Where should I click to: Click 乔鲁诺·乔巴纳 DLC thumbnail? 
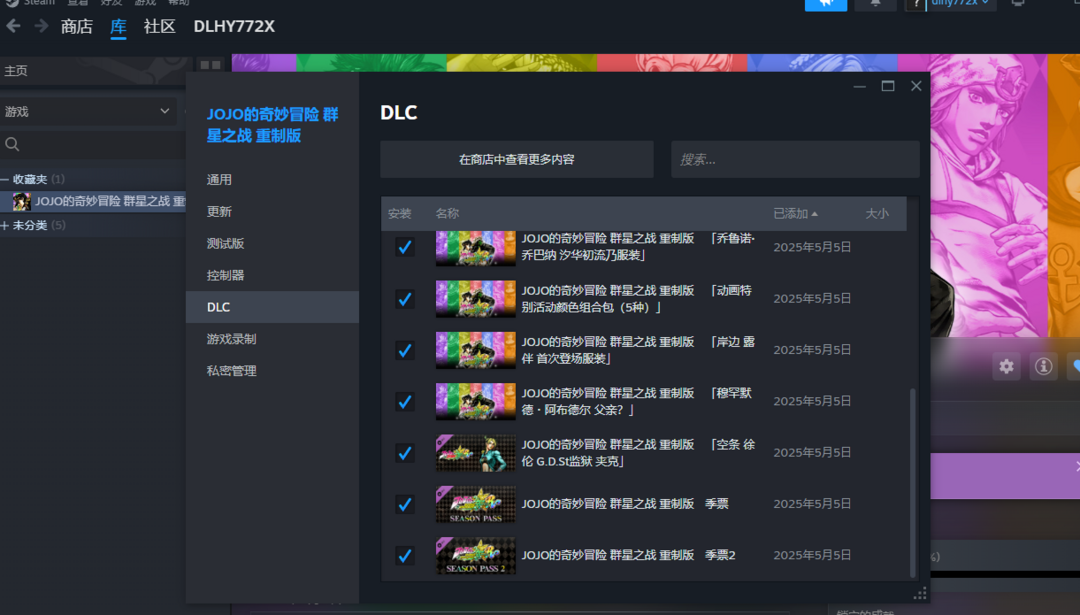[475, 248]
